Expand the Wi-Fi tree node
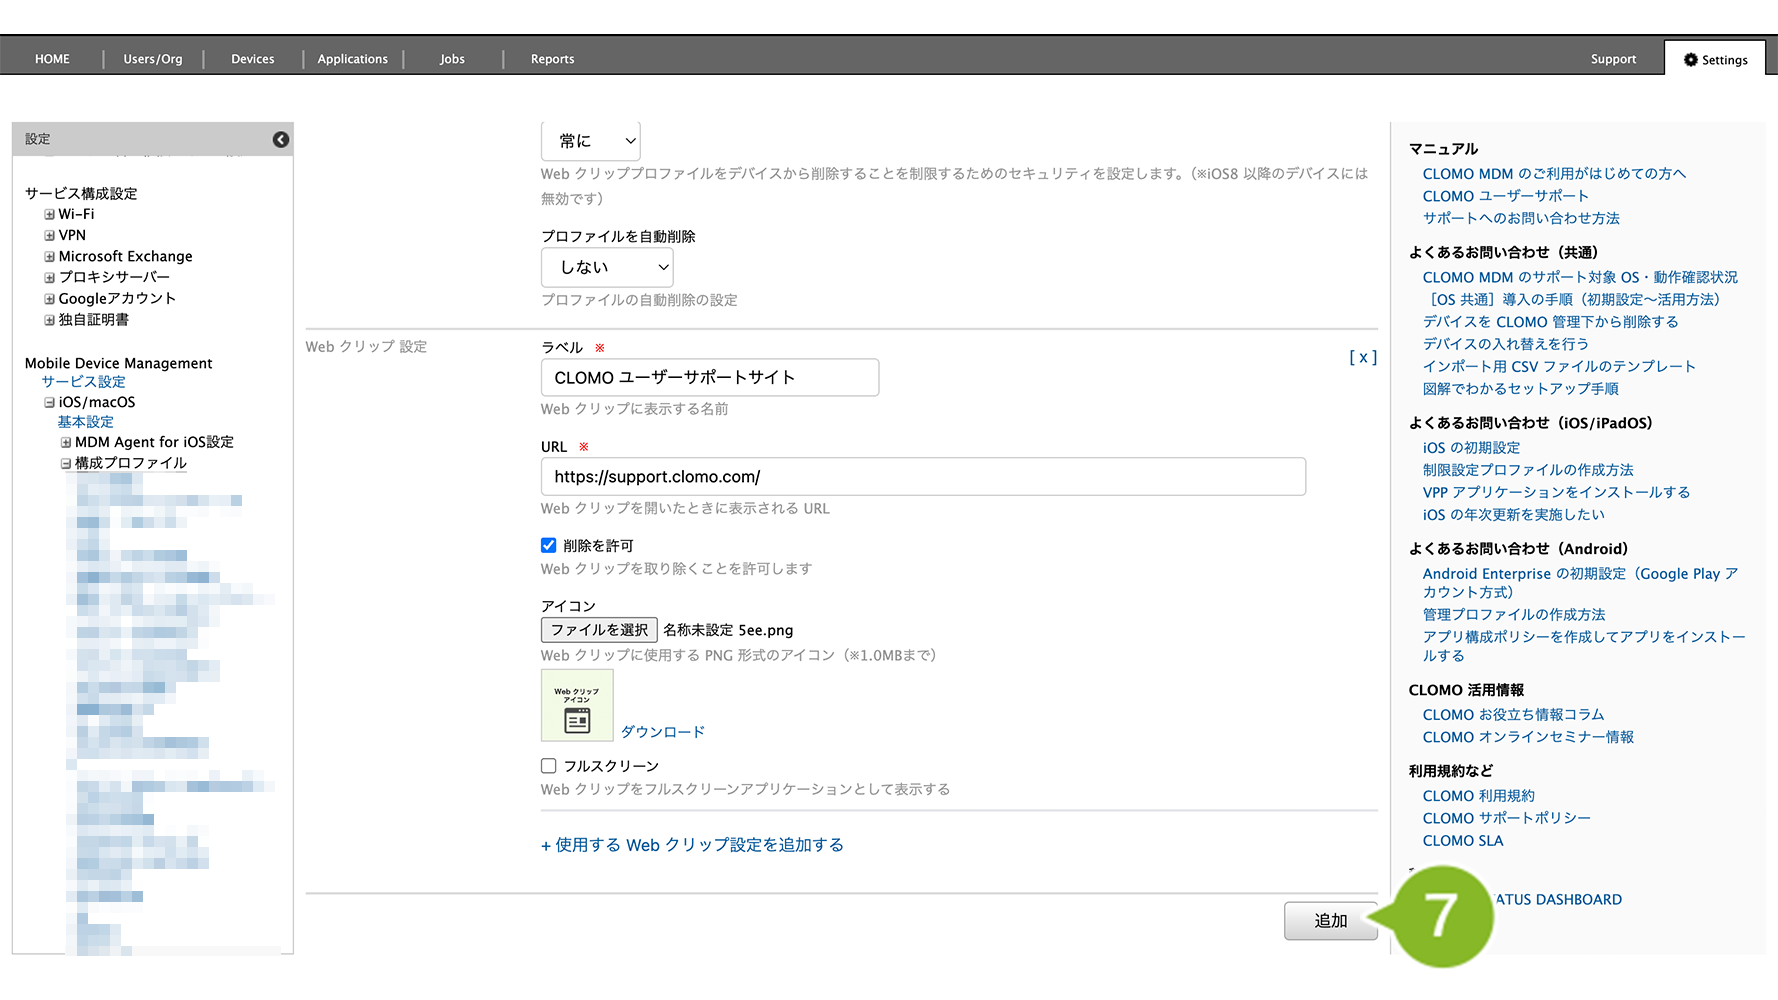The height and width of the screenshot is (1000, 1778). (x=49, y=215)
